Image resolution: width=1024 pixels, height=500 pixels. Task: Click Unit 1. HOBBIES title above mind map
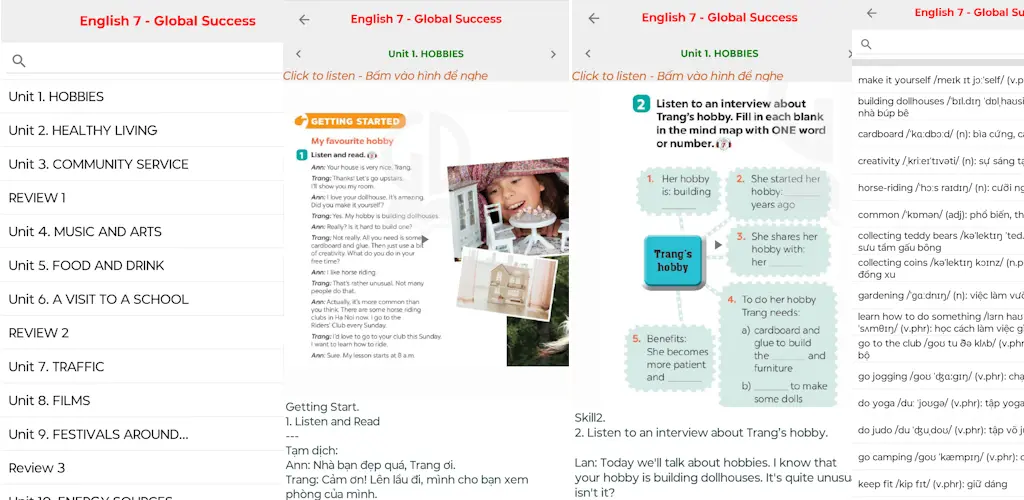pyautogui.click(x=719, y=54)
